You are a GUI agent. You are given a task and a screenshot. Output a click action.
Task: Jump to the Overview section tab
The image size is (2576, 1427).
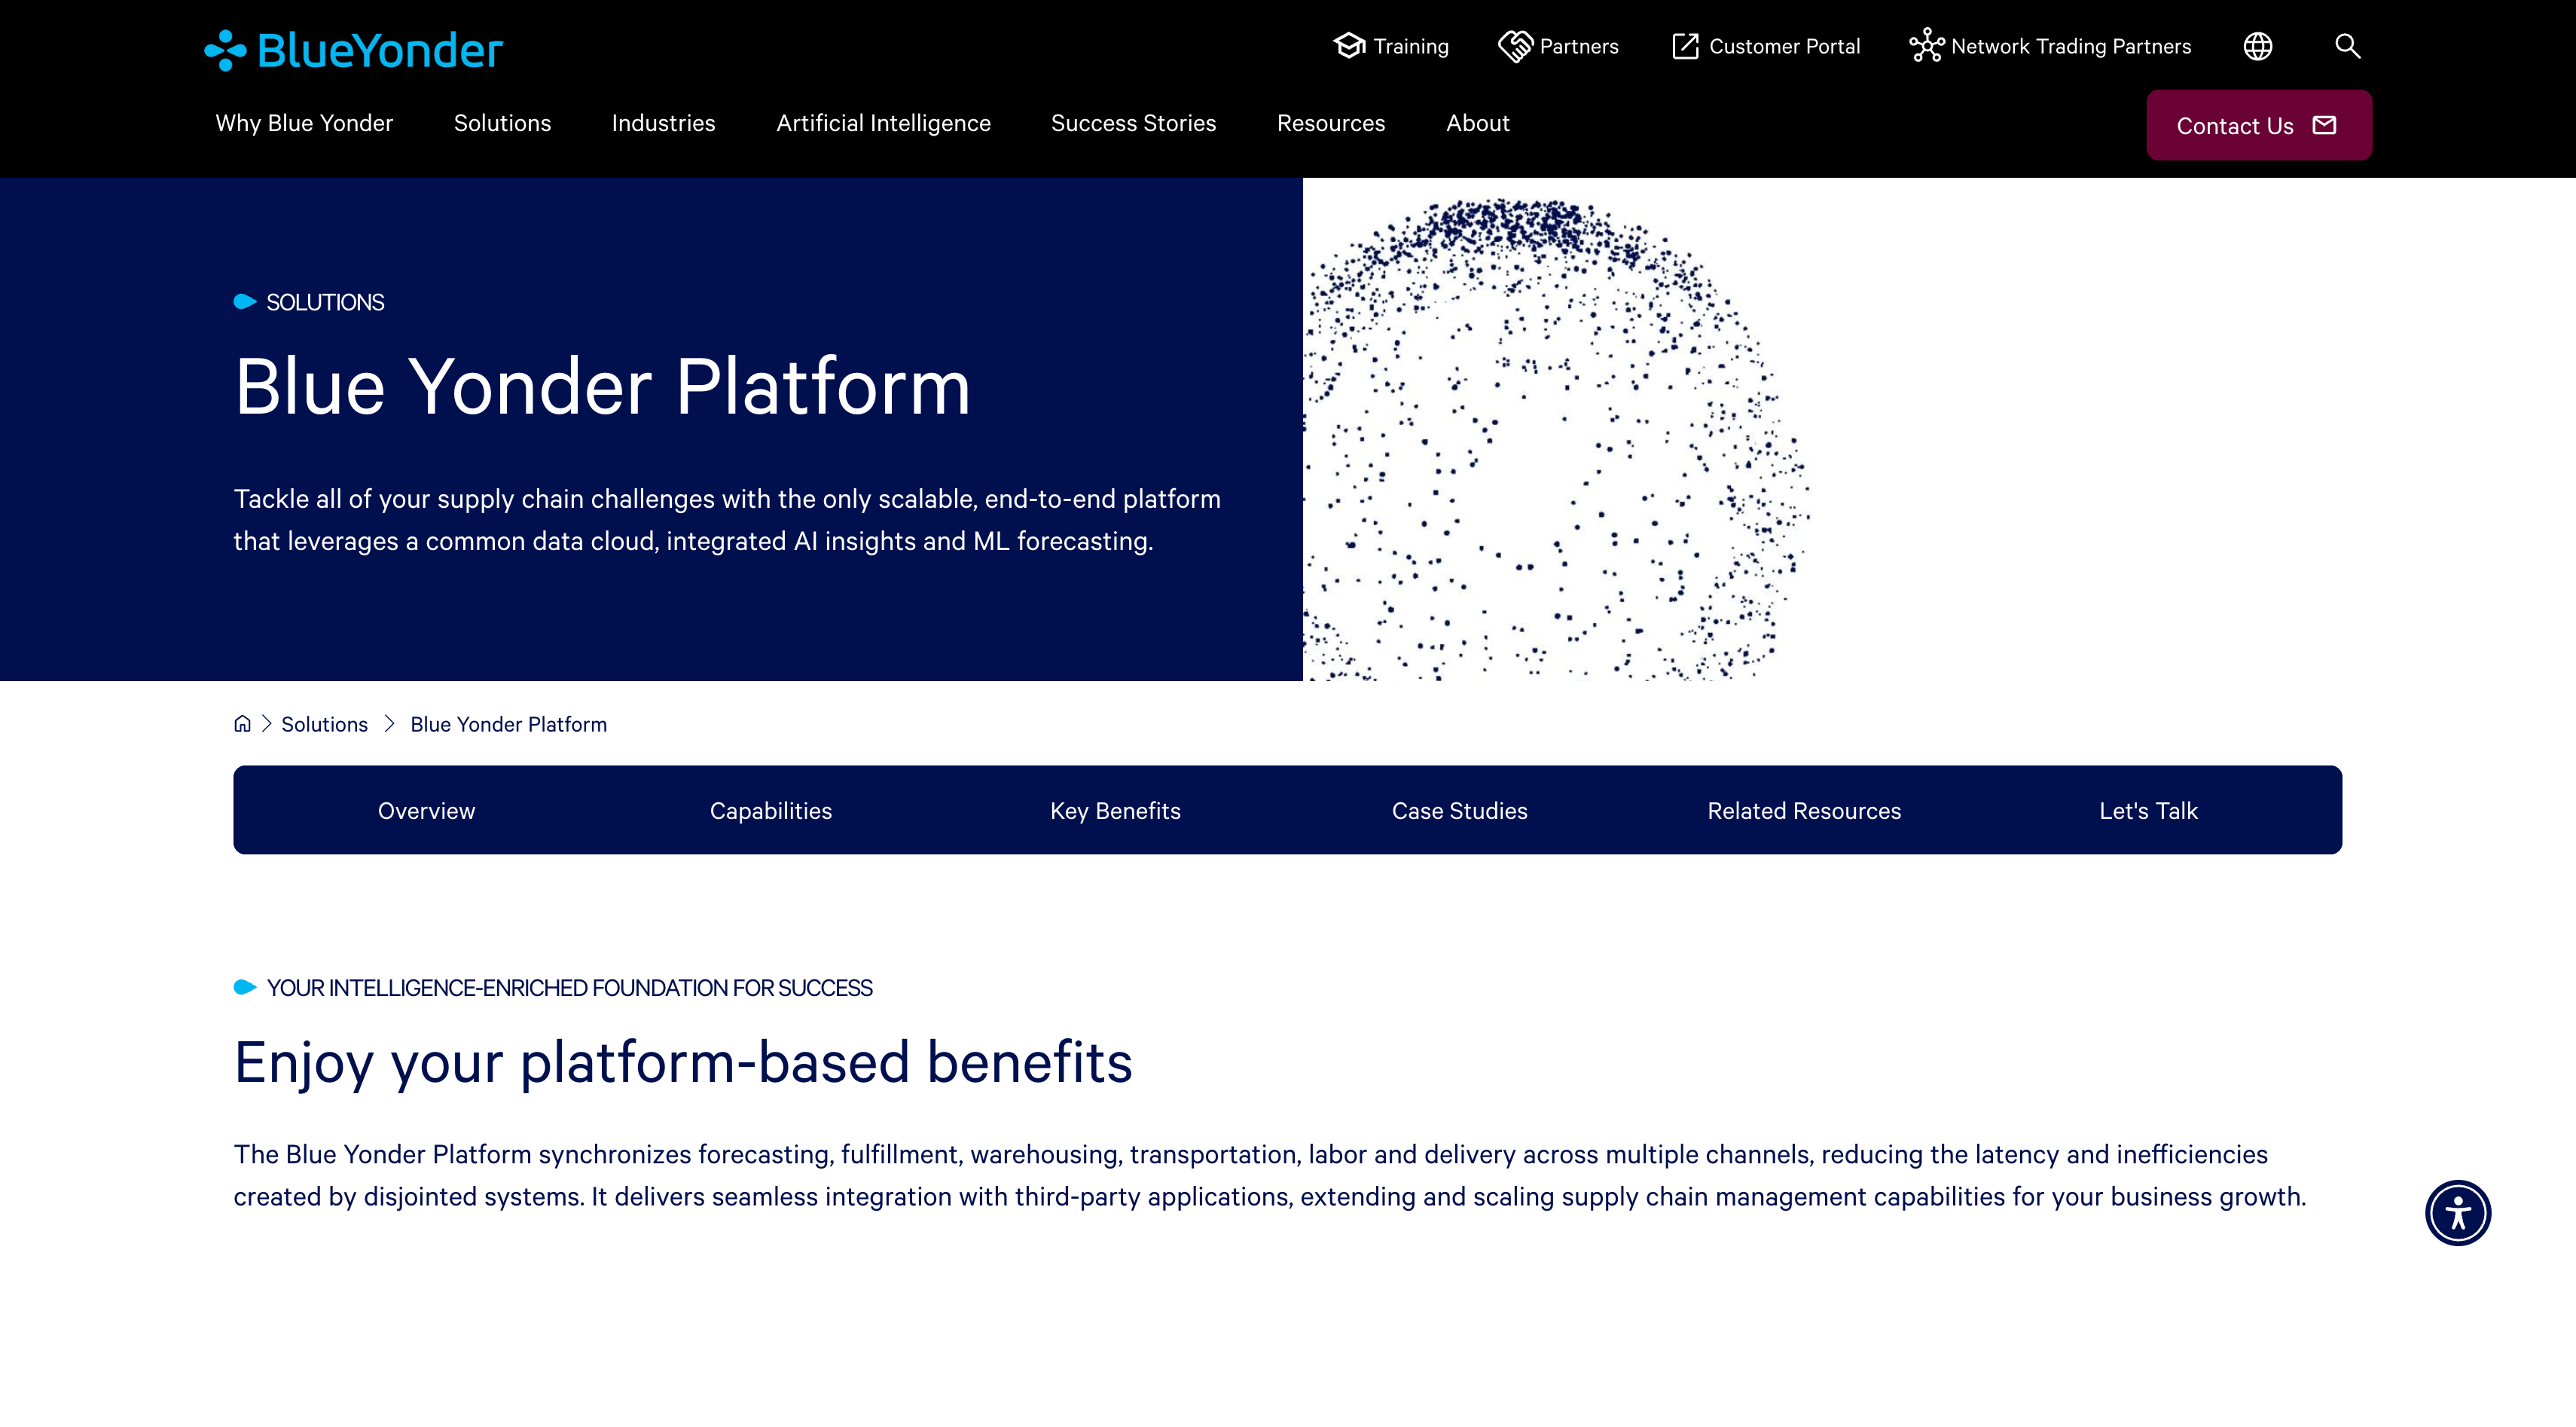(x=426, y=810)
